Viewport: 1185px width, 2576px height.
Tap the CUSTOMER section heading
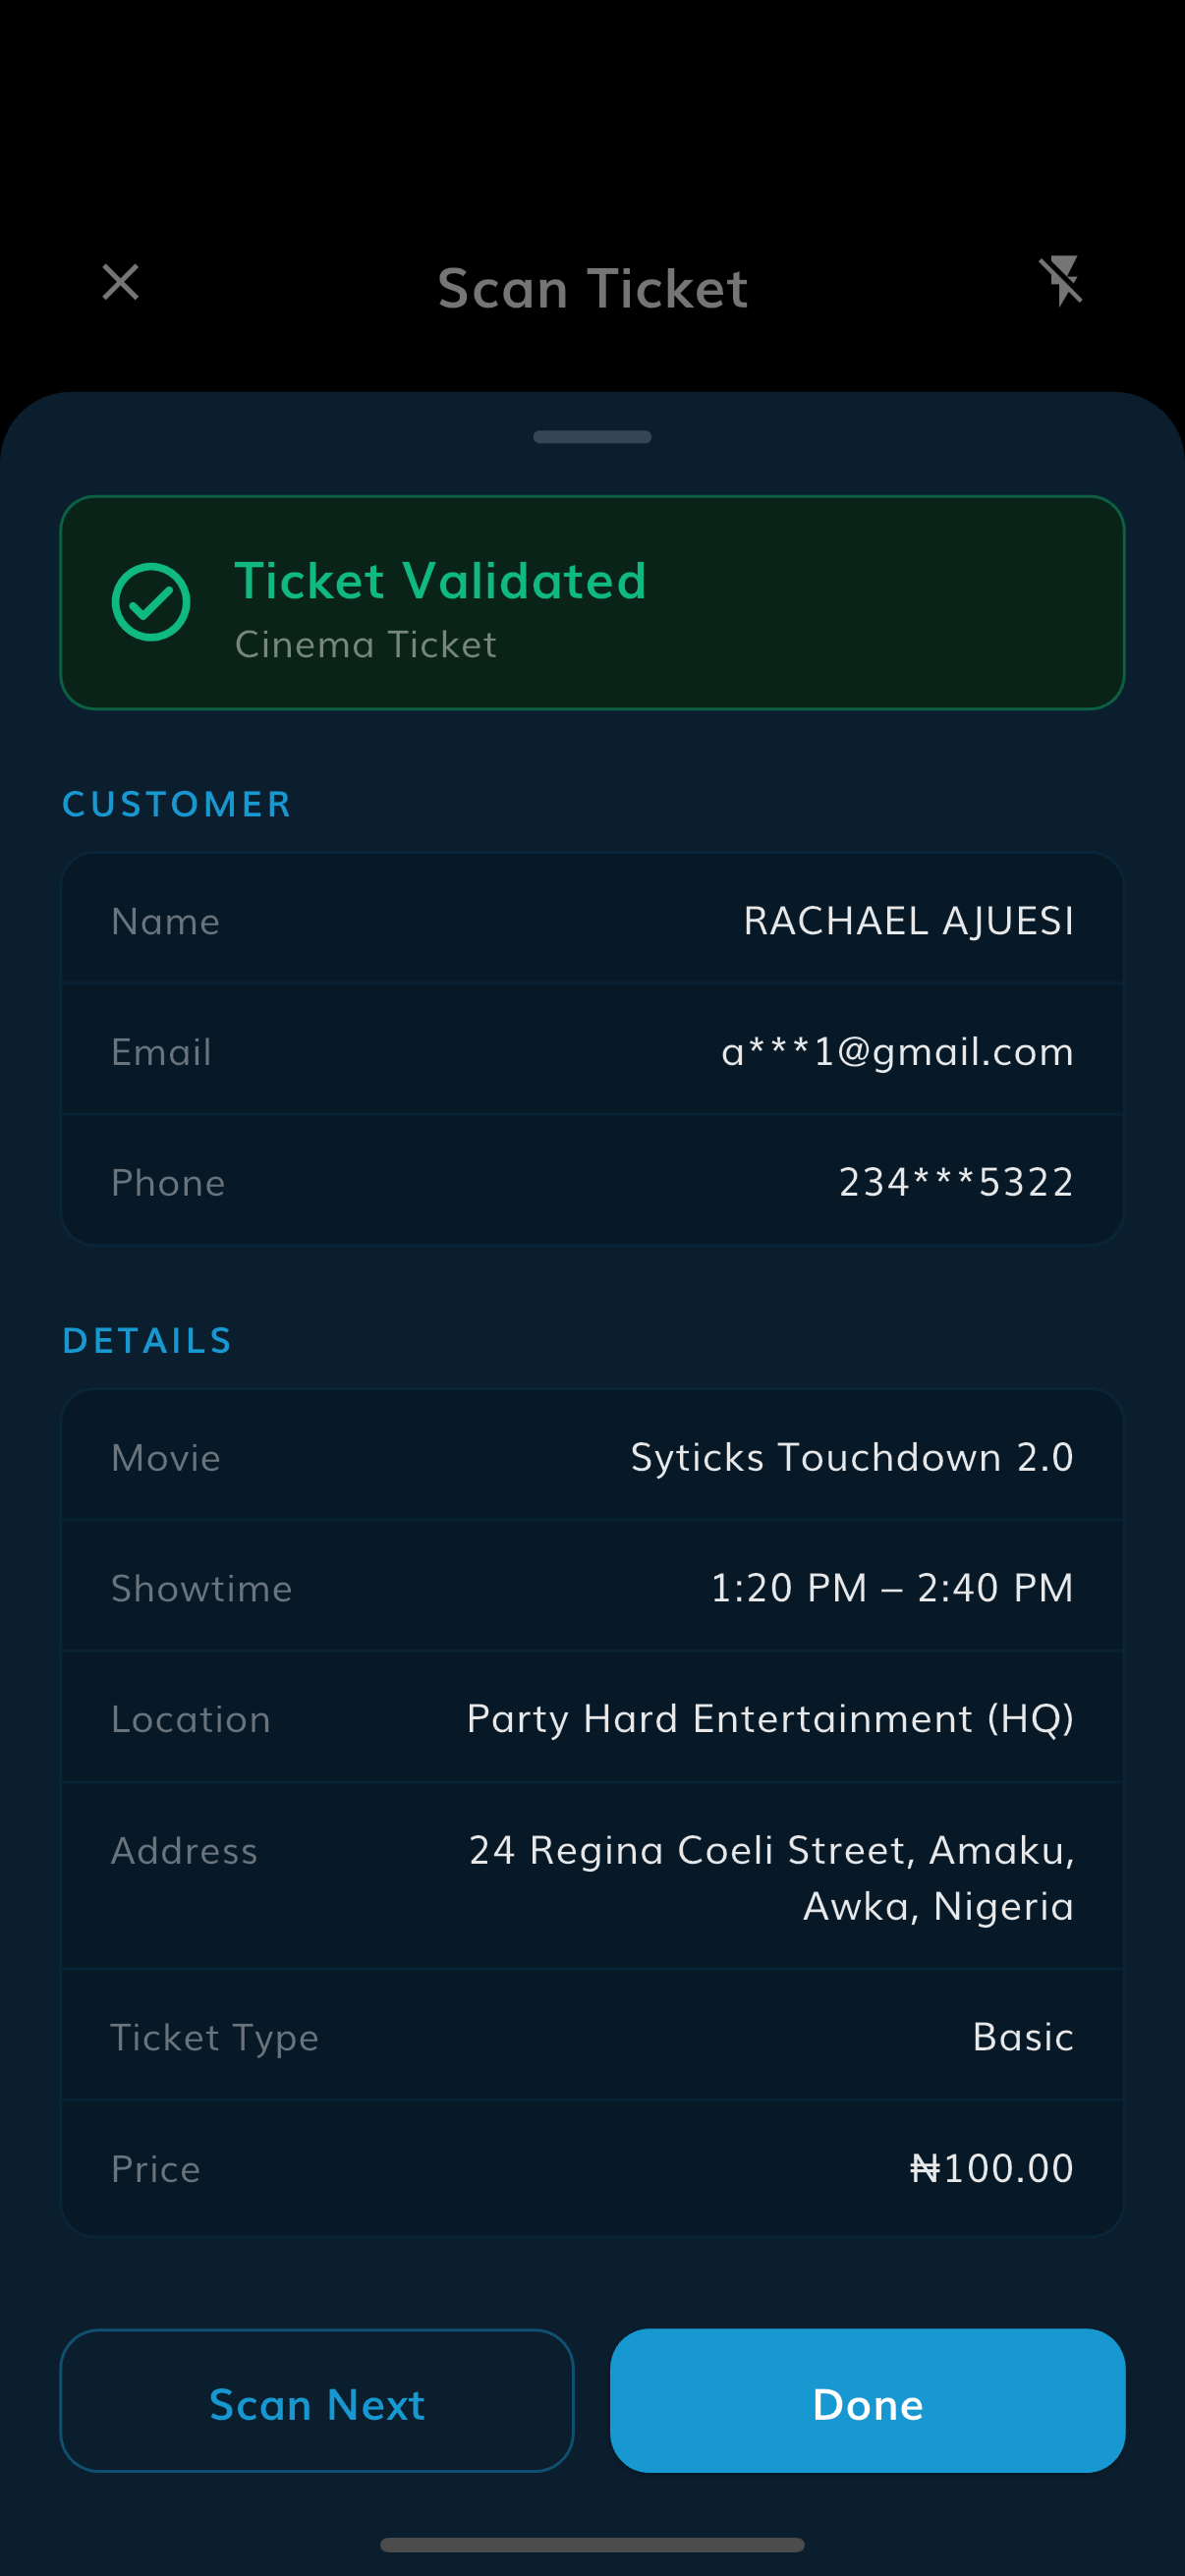(177, 804)
